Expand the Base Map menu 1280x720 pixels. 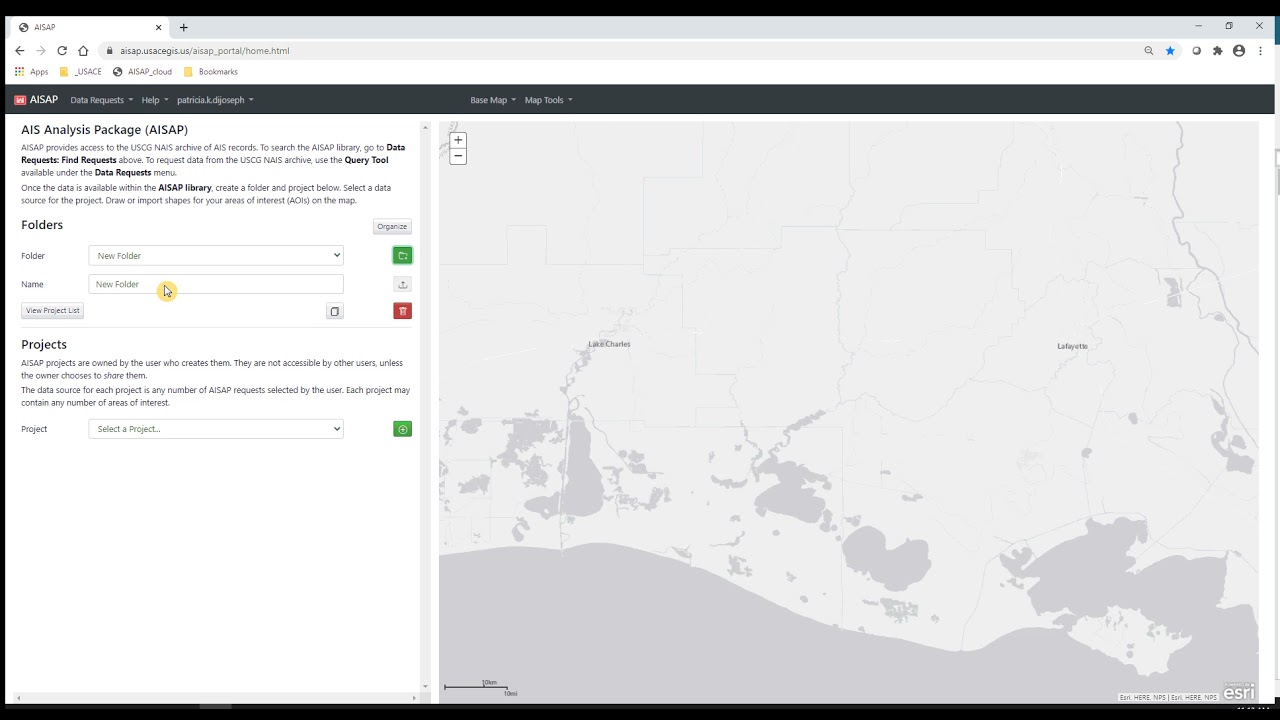pyautogui.click(x=493, y=100)
